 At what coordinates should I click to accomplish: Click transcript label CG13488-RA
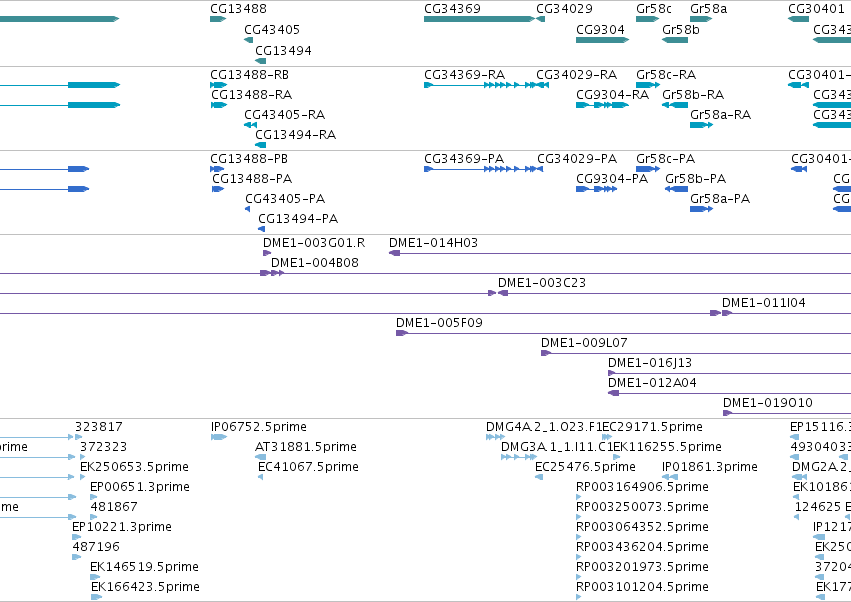(252, 95)
